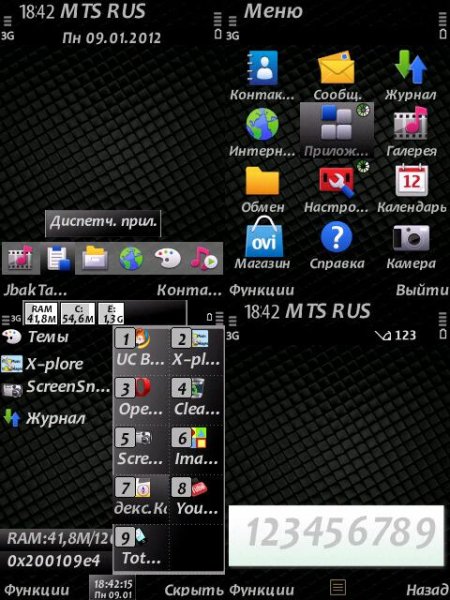Select the highlighted Приложения tile

[337, 130]
